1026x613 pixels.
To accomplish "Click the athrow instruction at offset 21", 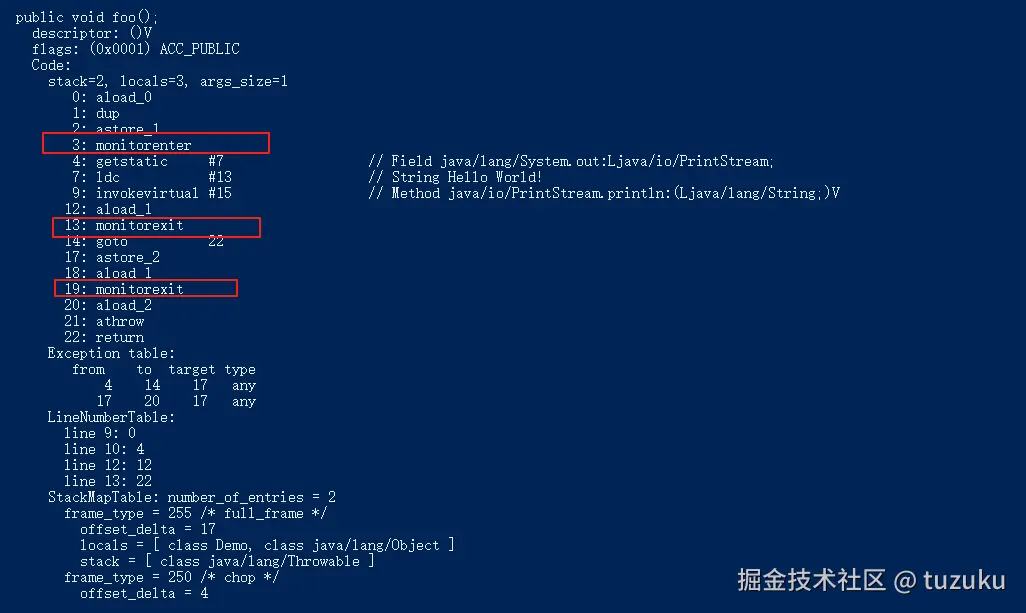I will (x=120, y=321).
